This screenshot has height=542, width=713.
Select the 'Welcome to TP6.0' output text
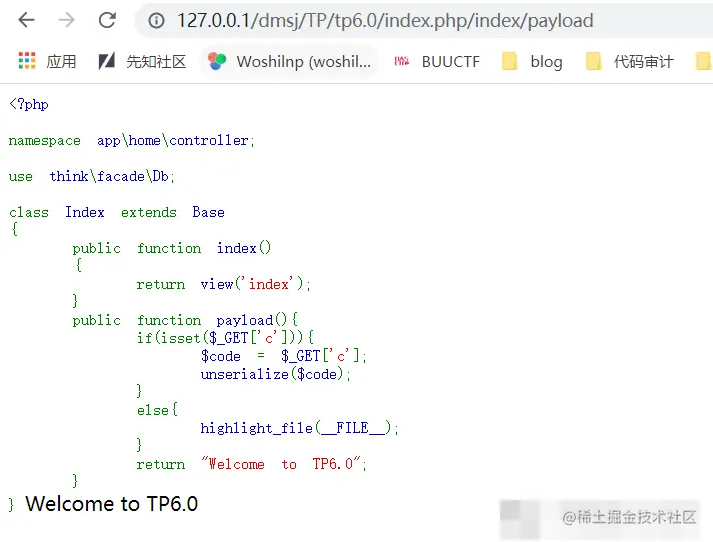[111, 504]
